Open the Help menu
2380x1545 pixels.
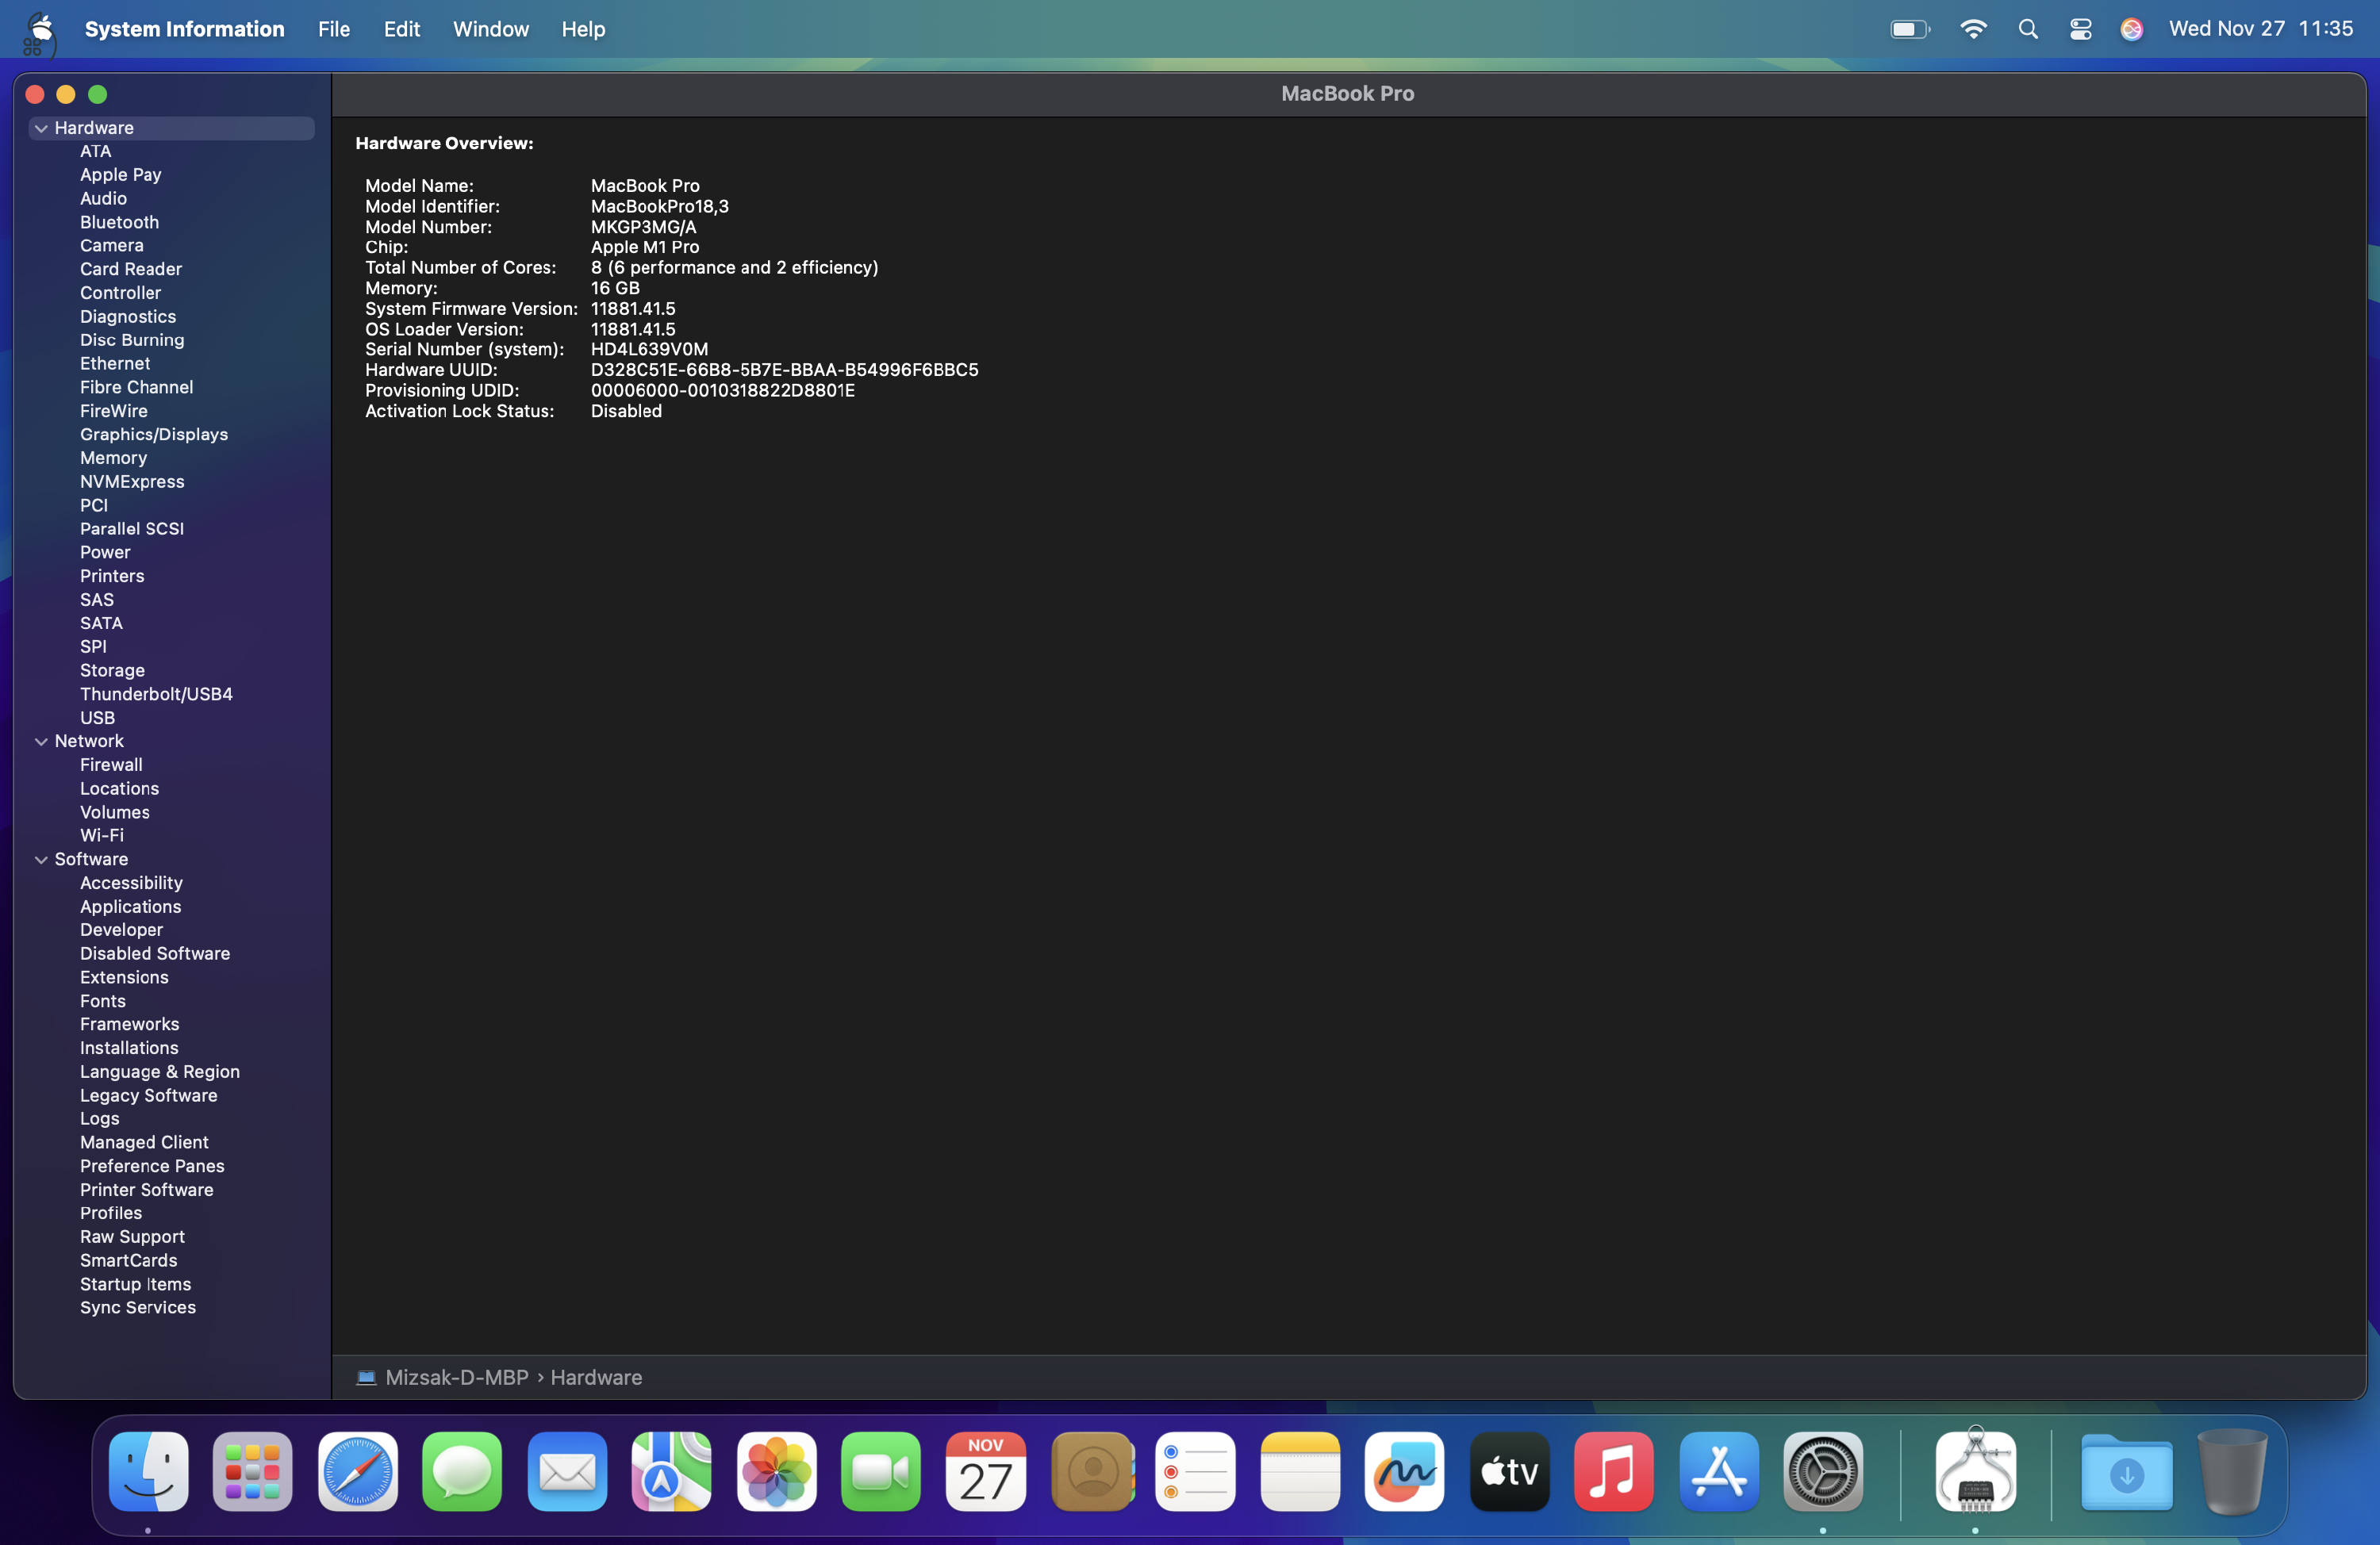pos(583,29)
